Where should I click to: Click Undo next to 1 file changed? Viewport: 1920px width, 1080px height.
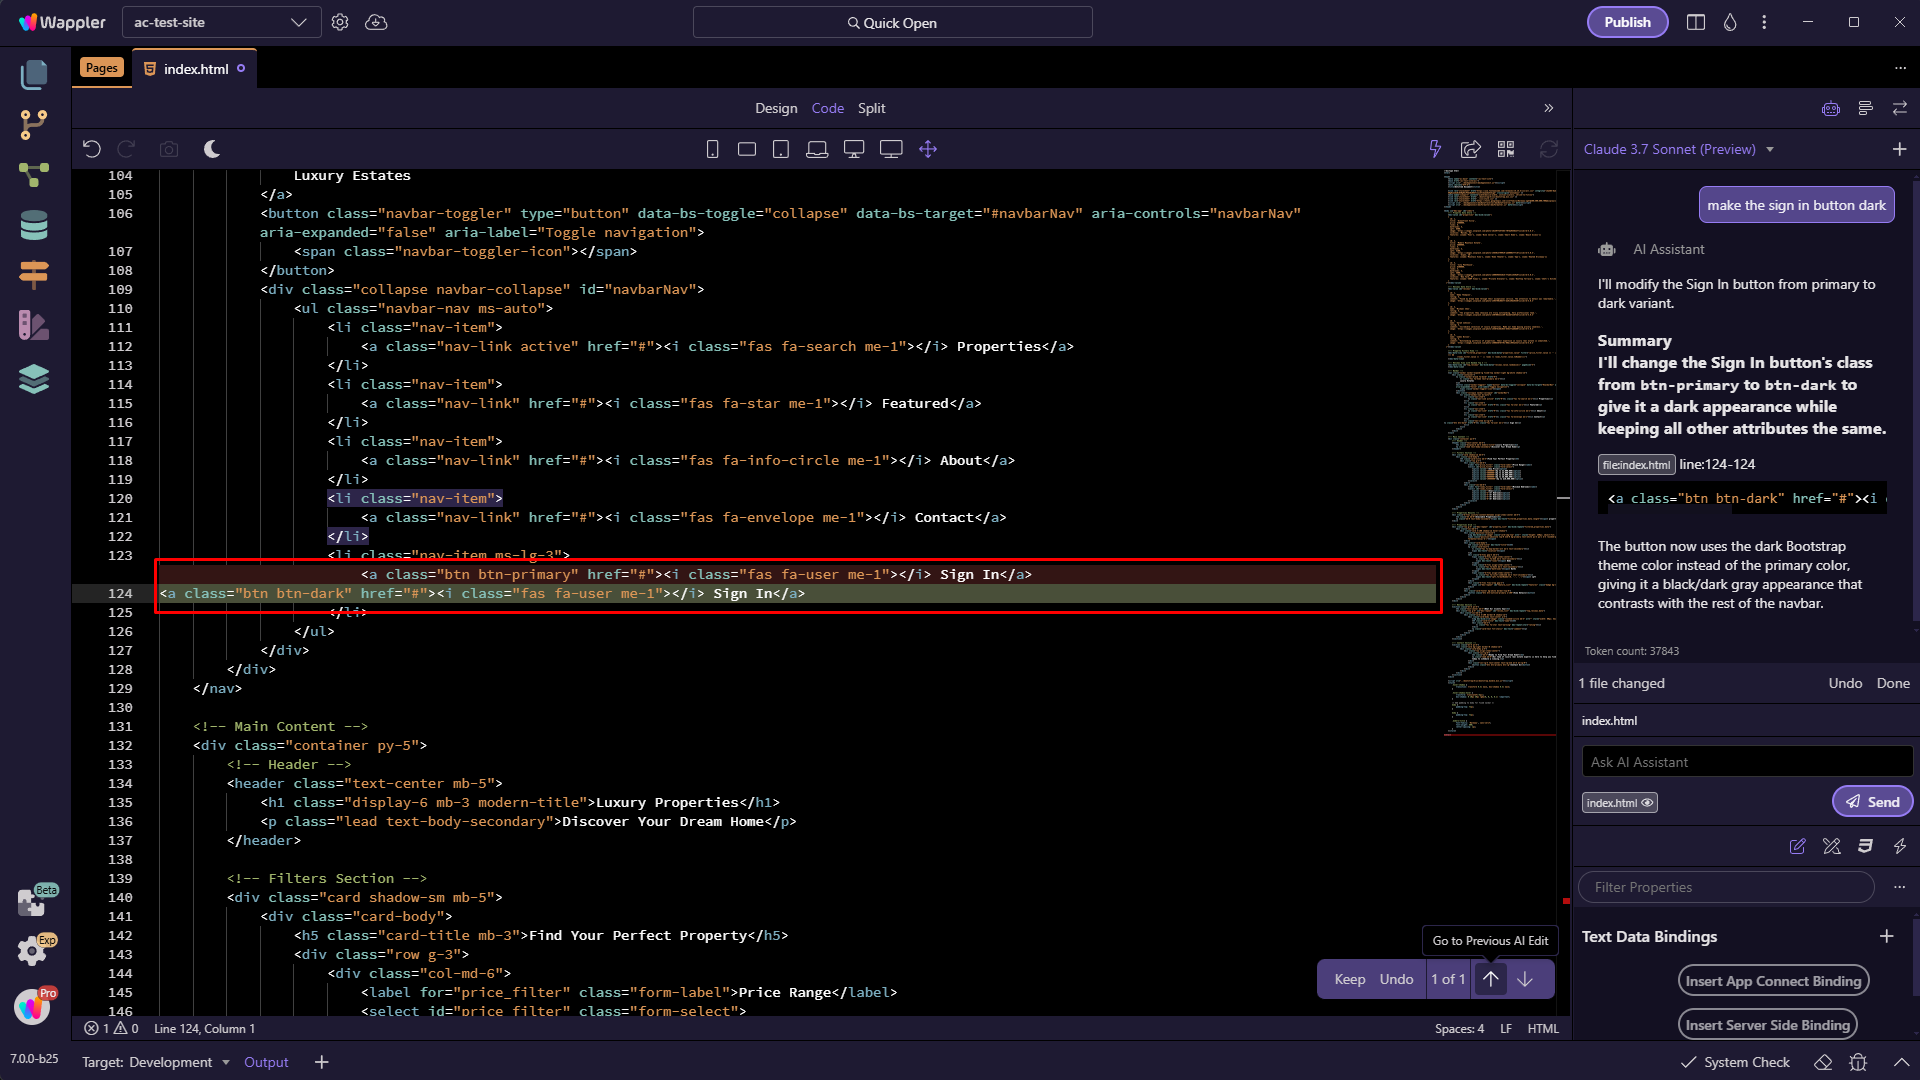pyautogui.click(x=1845, y=683)
